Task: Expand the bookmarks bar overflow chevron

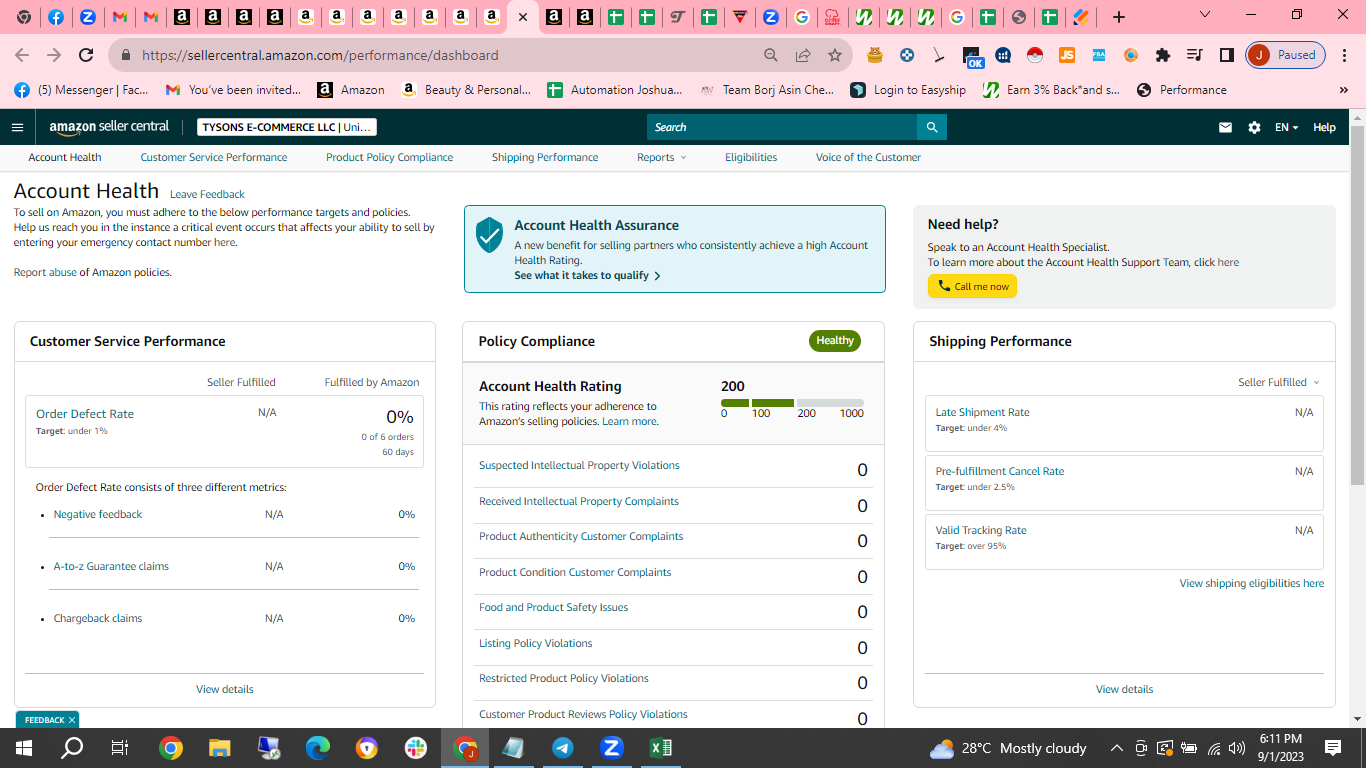Action: pyautogui.click(x=1343, y=90)
